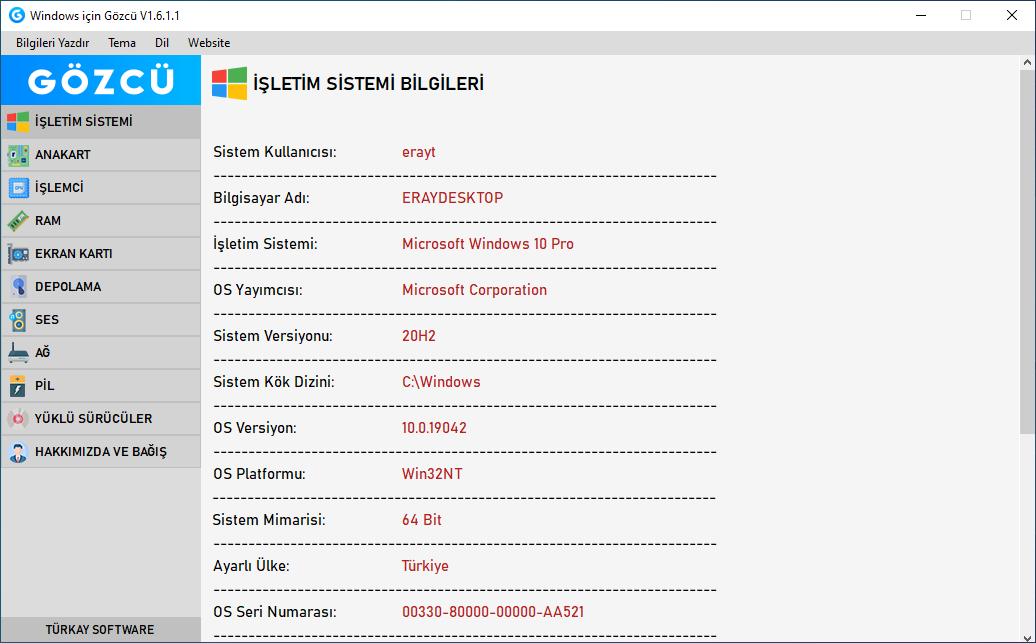The height and width of the screenshot is (643, 1036).
Task: Click the OS Seri Numarası label
Action: tap(275, 612)
